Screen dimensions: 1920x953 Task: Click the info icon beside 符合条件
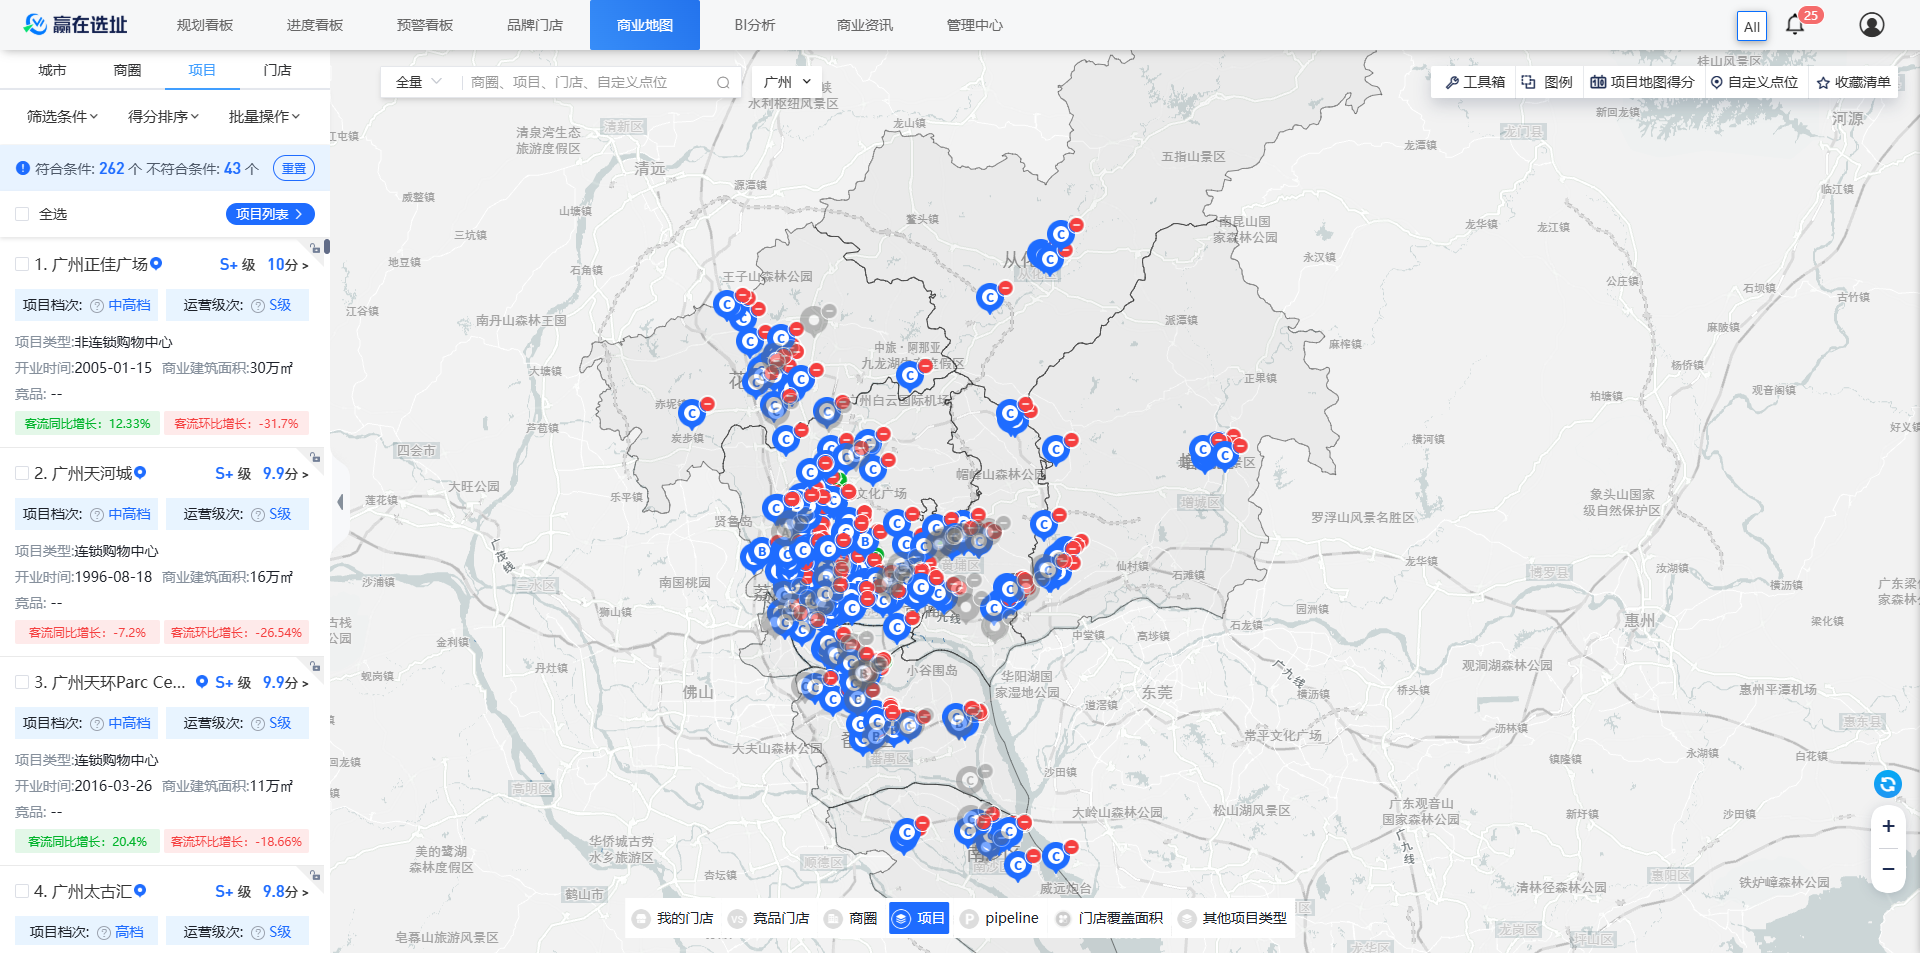pos(23,168)
